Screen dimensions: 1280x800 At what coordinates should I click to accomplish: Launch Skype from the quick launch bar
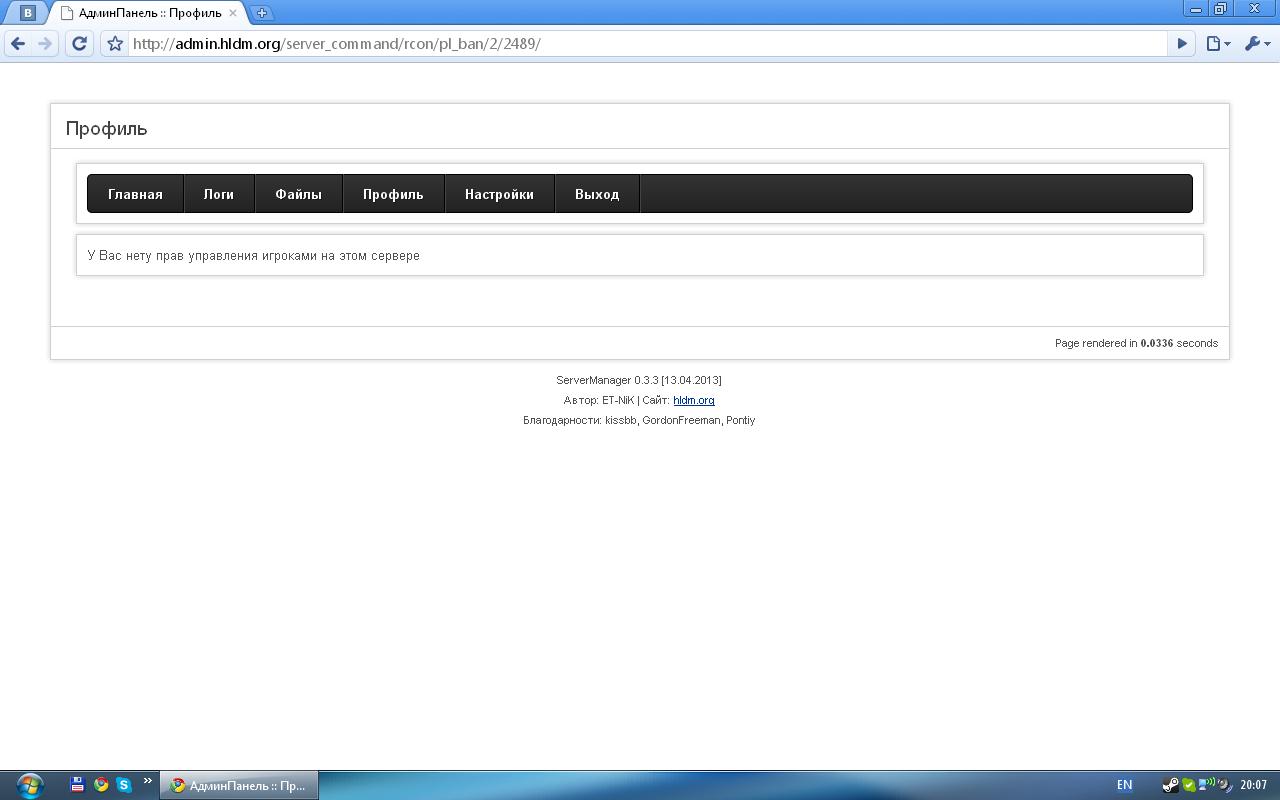pos(124,785)
